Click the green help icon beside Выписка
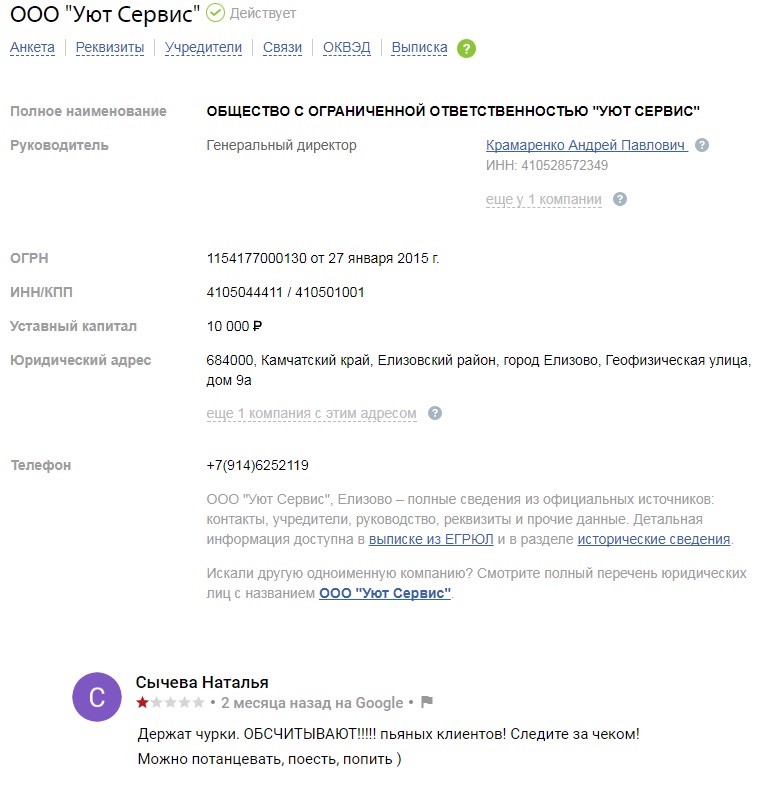The height and width of the screenshot is (786, 782). [466, 49]
